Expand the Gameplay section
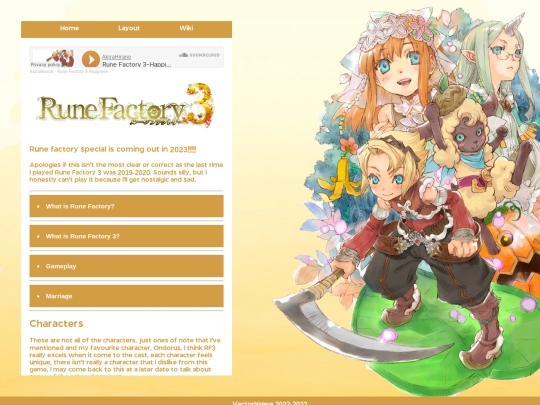This screenshot has height=405, width=540. tap(126, 266)
